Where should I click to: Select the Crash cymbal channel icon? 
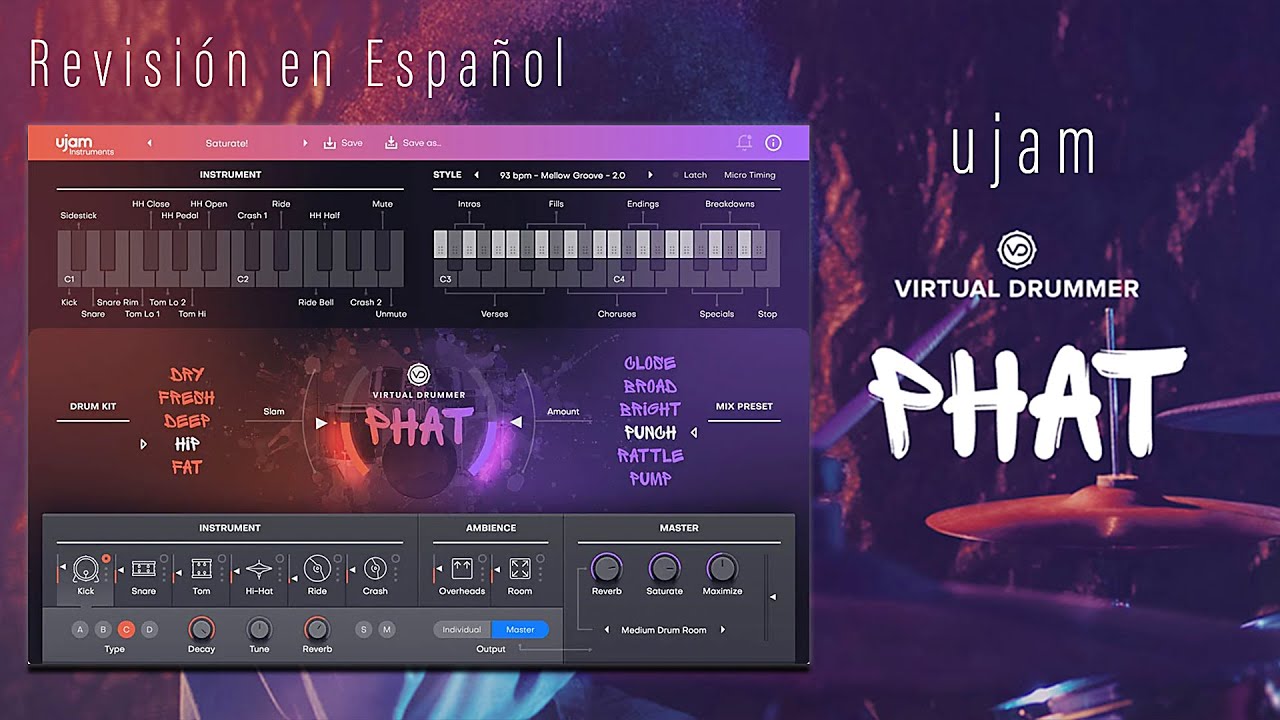click(x=375, y=569)
